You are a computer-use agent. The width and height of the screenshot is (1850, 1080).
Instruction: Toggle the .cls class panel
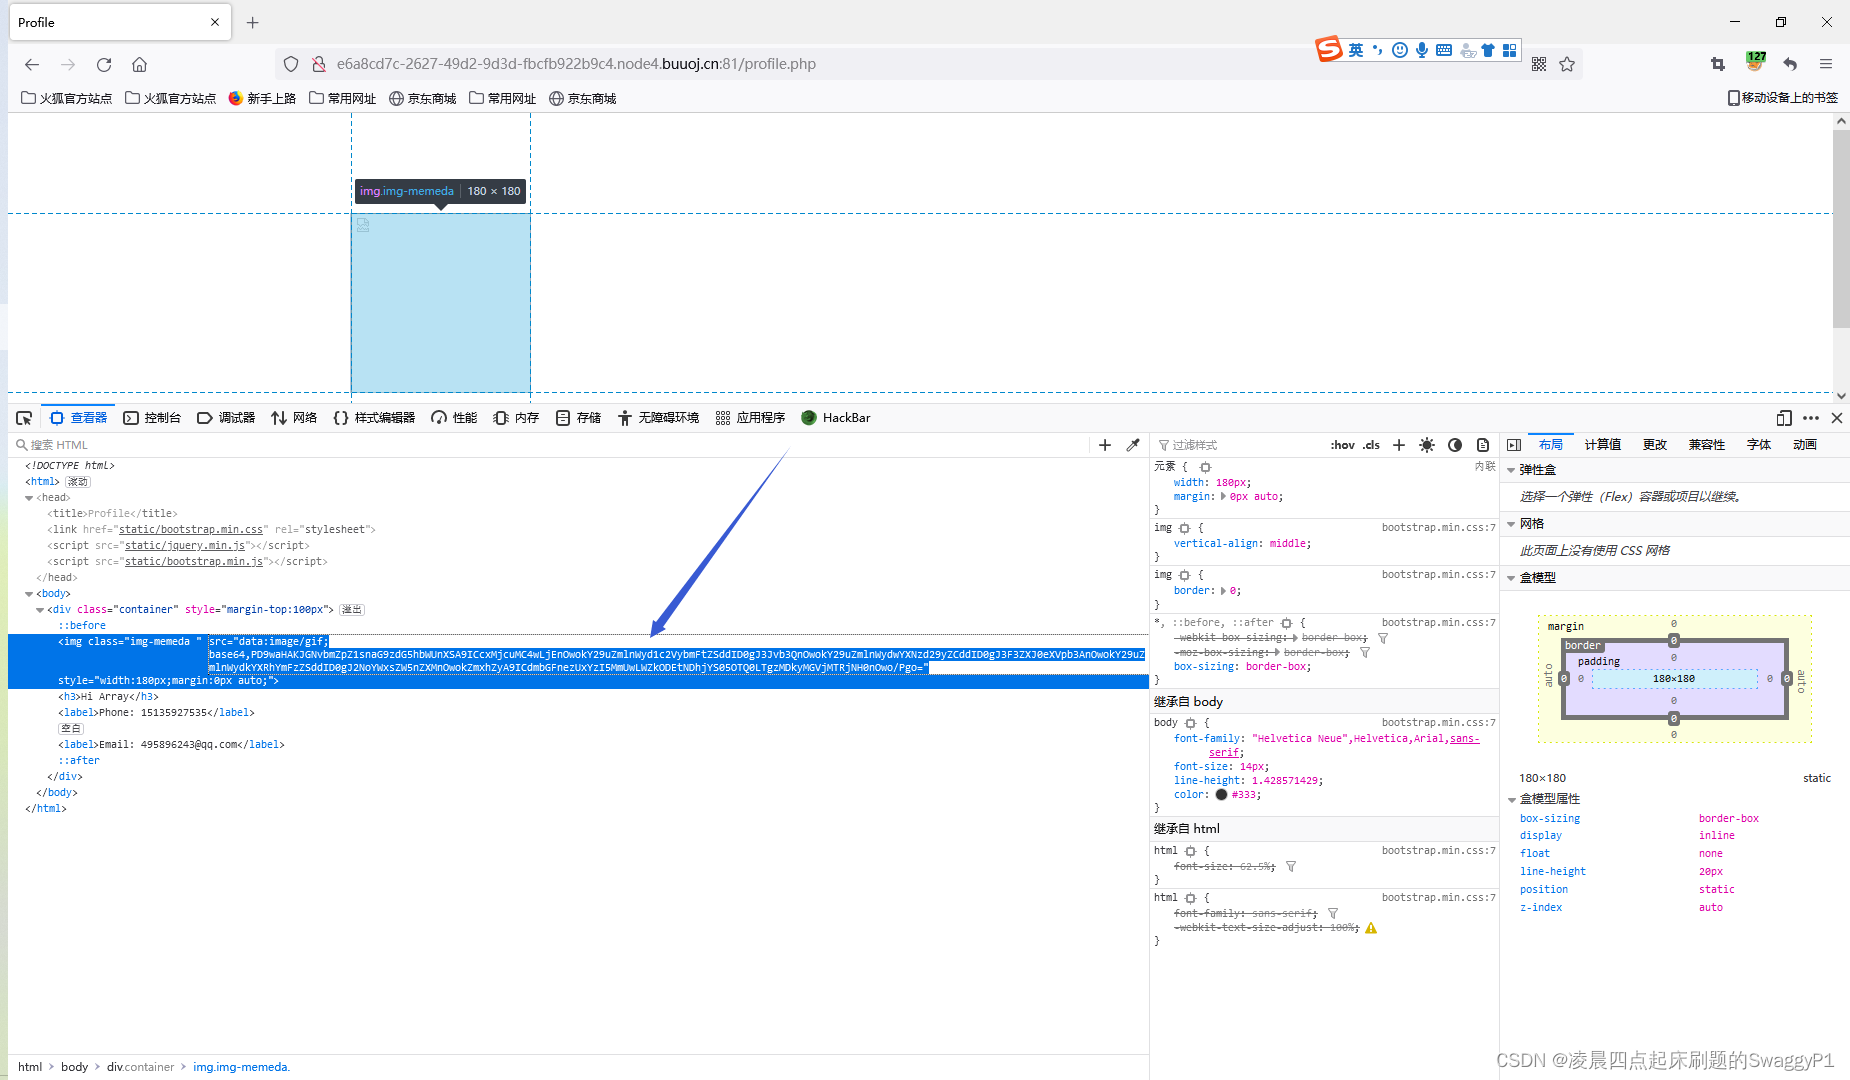pos(1371,445)
